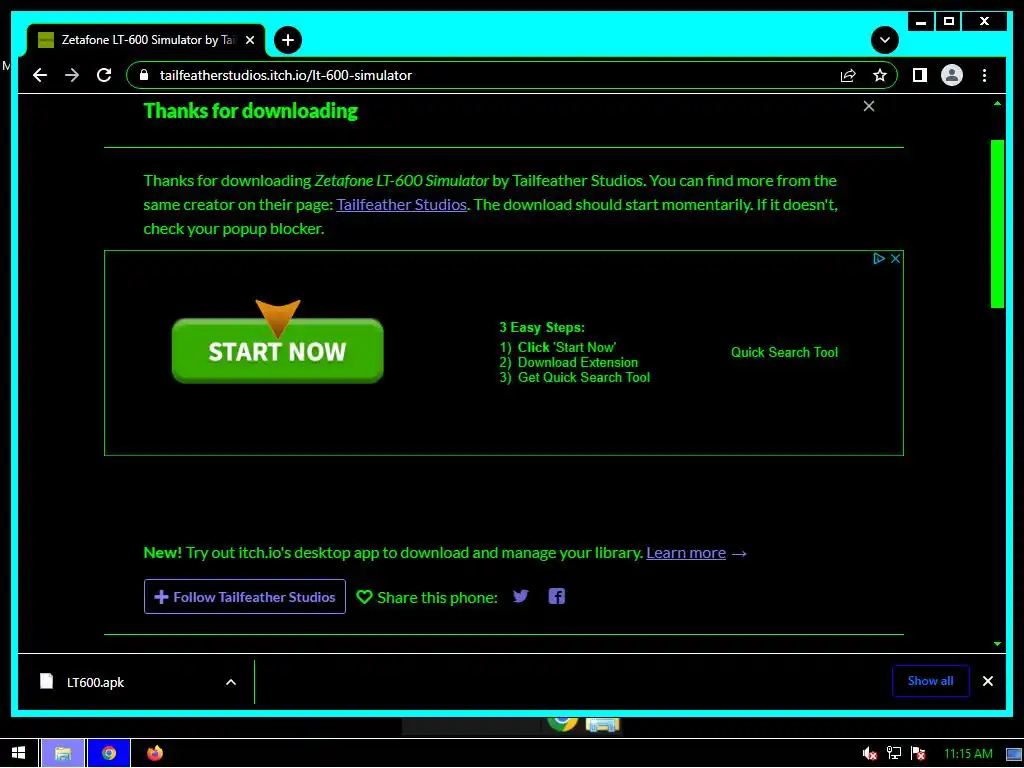Expand the tab search dropdown
The width and height of the screenshot is (1024, 768).
pyautogui.click(x=884, y=40)
